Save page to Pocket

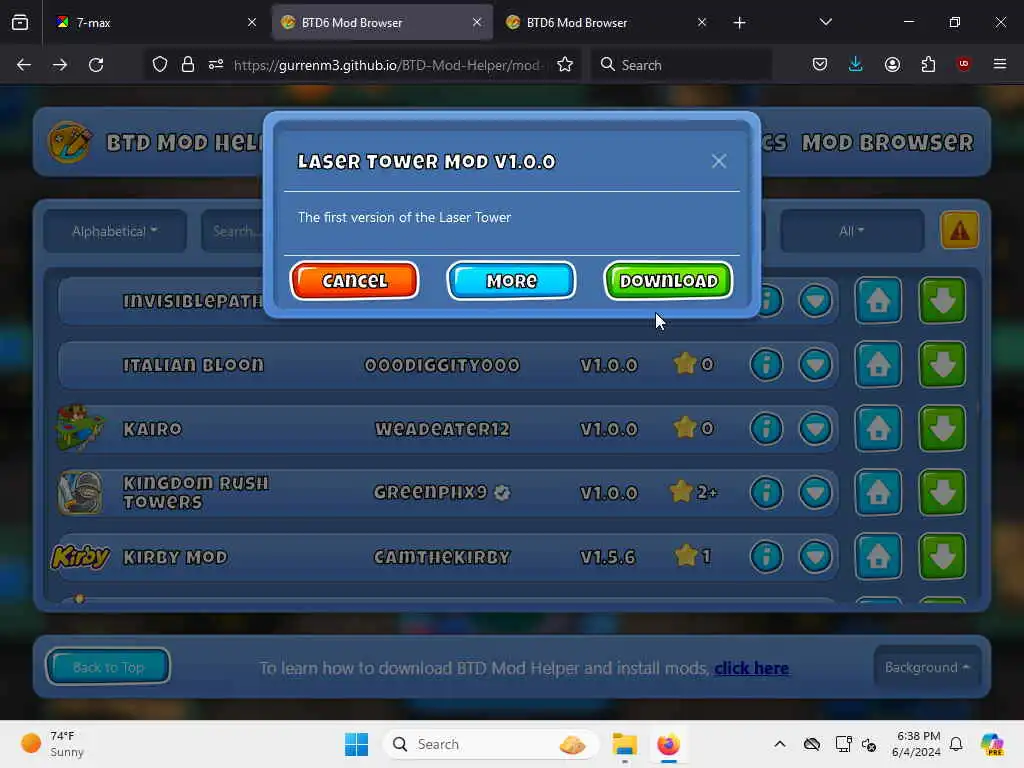pyautogui.click(x=820, y=64)
